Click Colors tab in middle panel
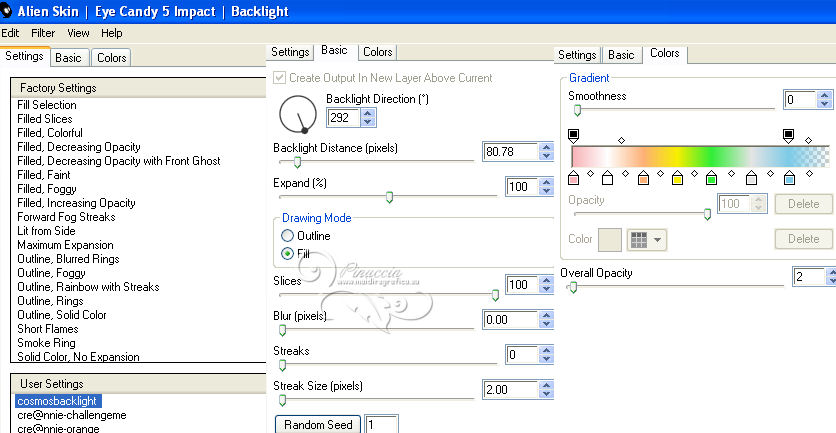This screenshot has height=433, width=836. (377, 52)
